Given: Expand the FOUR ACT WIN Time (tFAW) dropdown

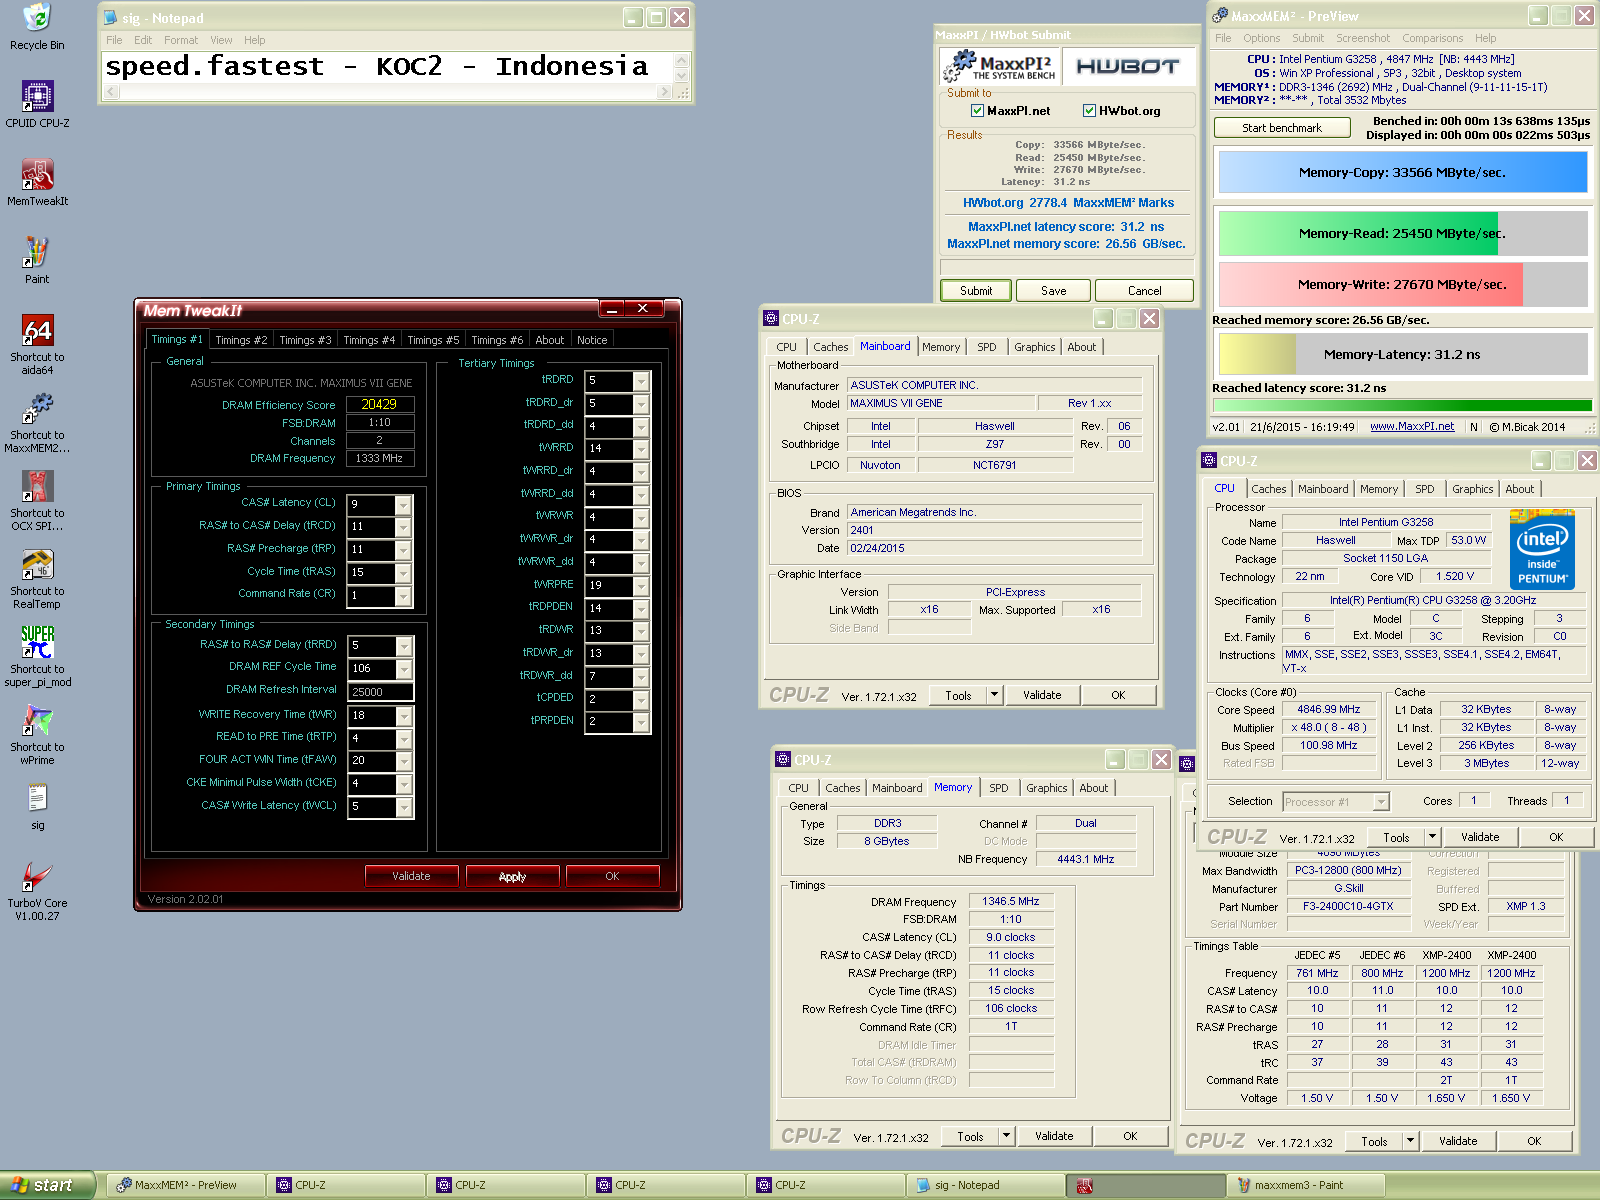Looking at the screenshot, I should coord(403,762).
